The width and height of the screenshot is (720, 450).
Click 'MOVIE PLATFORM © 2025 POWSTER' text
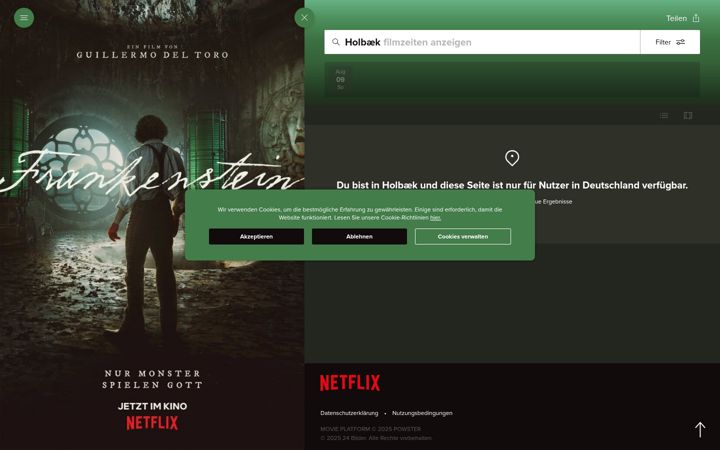click(x=371, y=429)
